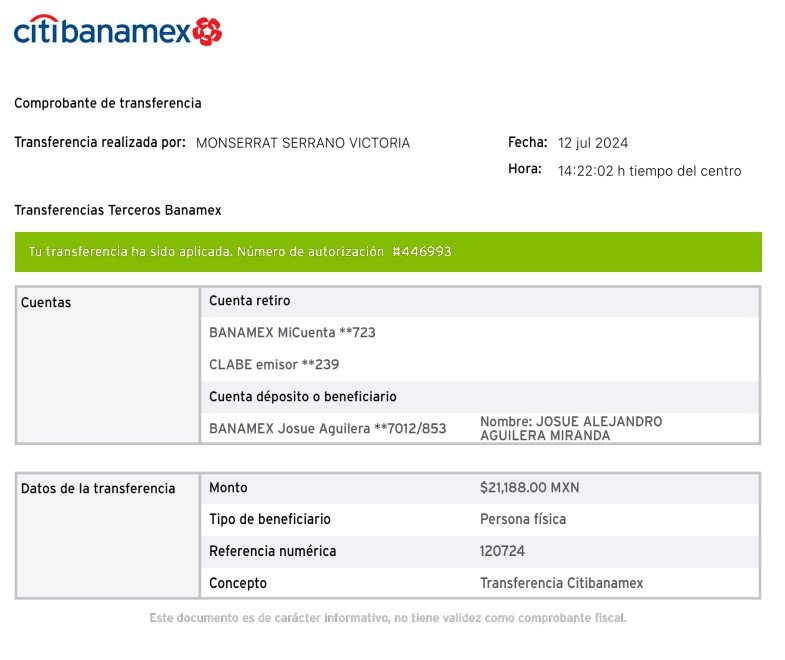The image size is (785, 660).
Task: Click Cuenta déposito o beneficiario header
Action: (x=302, y=397)
